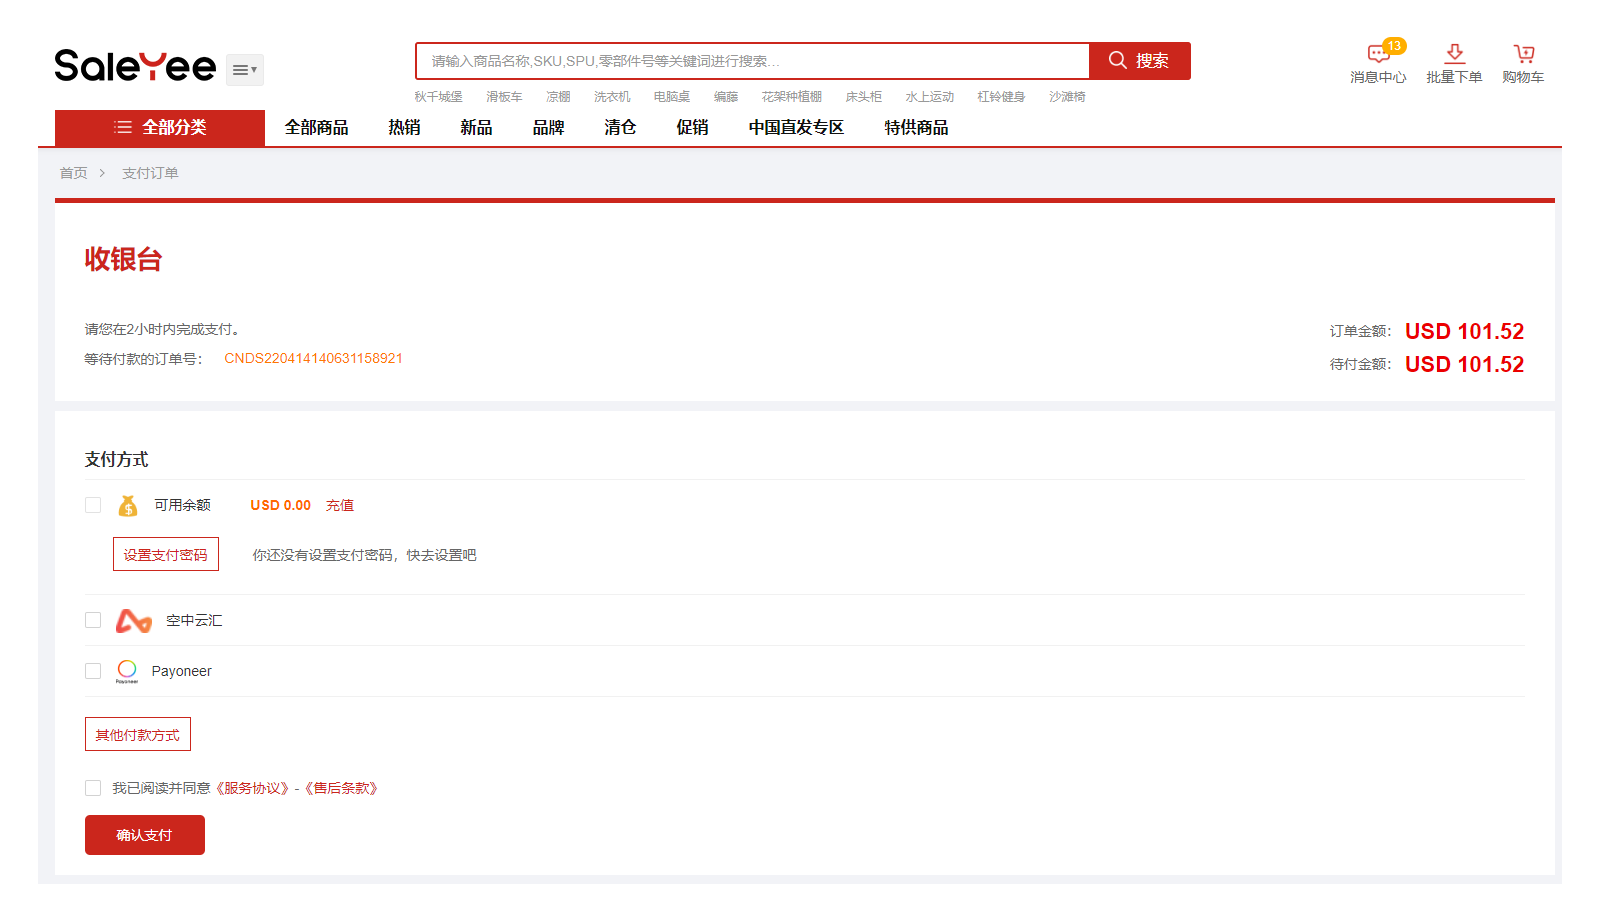Image resolution: width=1600 pixels, height=900 pixels.
Task: Click the 充值 recharge link
Action: (340, 505)
